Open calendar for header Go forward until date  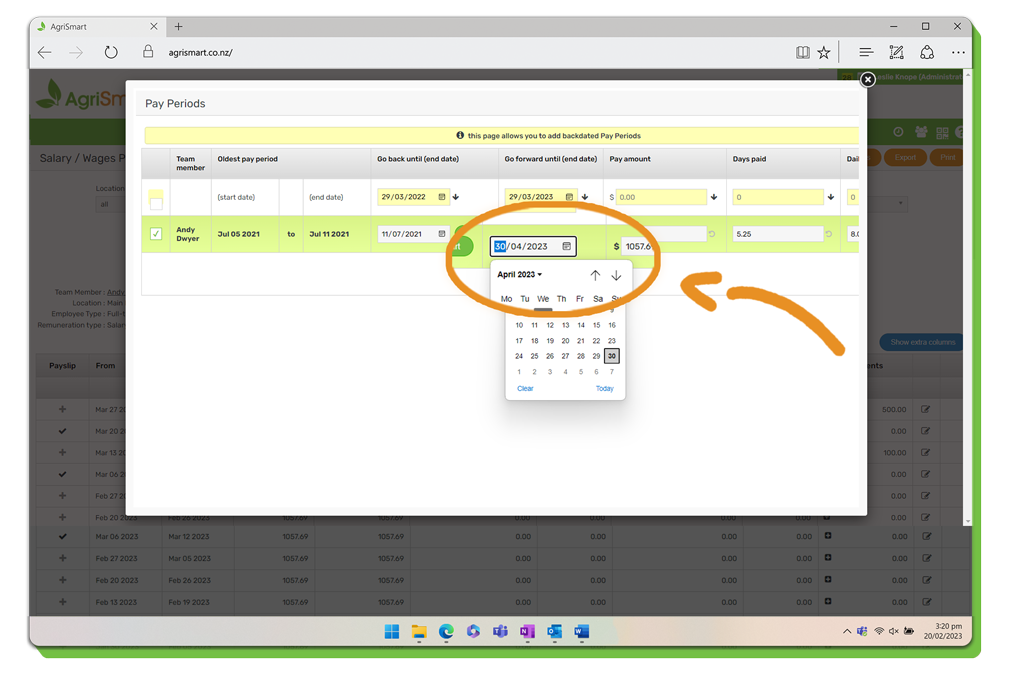pyautogui.click(x=569, y=197)
